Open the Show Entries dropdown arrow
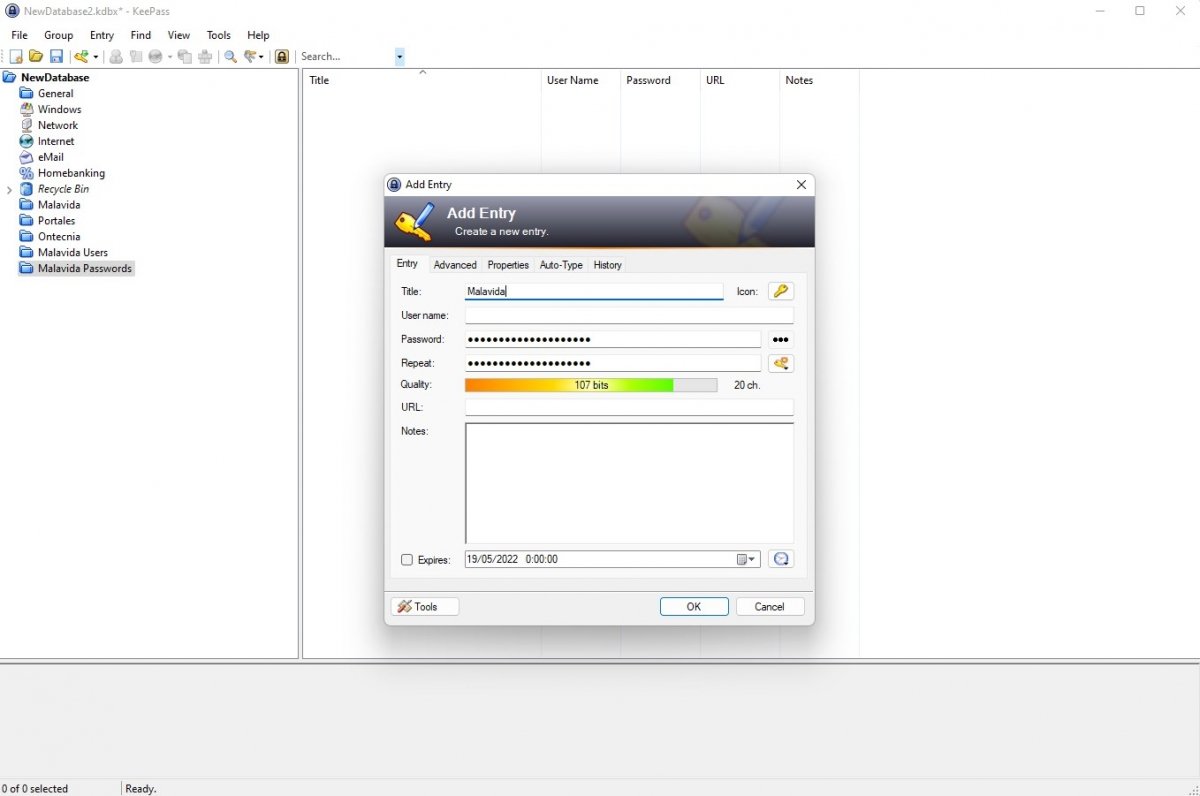The height and width of the screenshot is (796, 1200). 262,57
